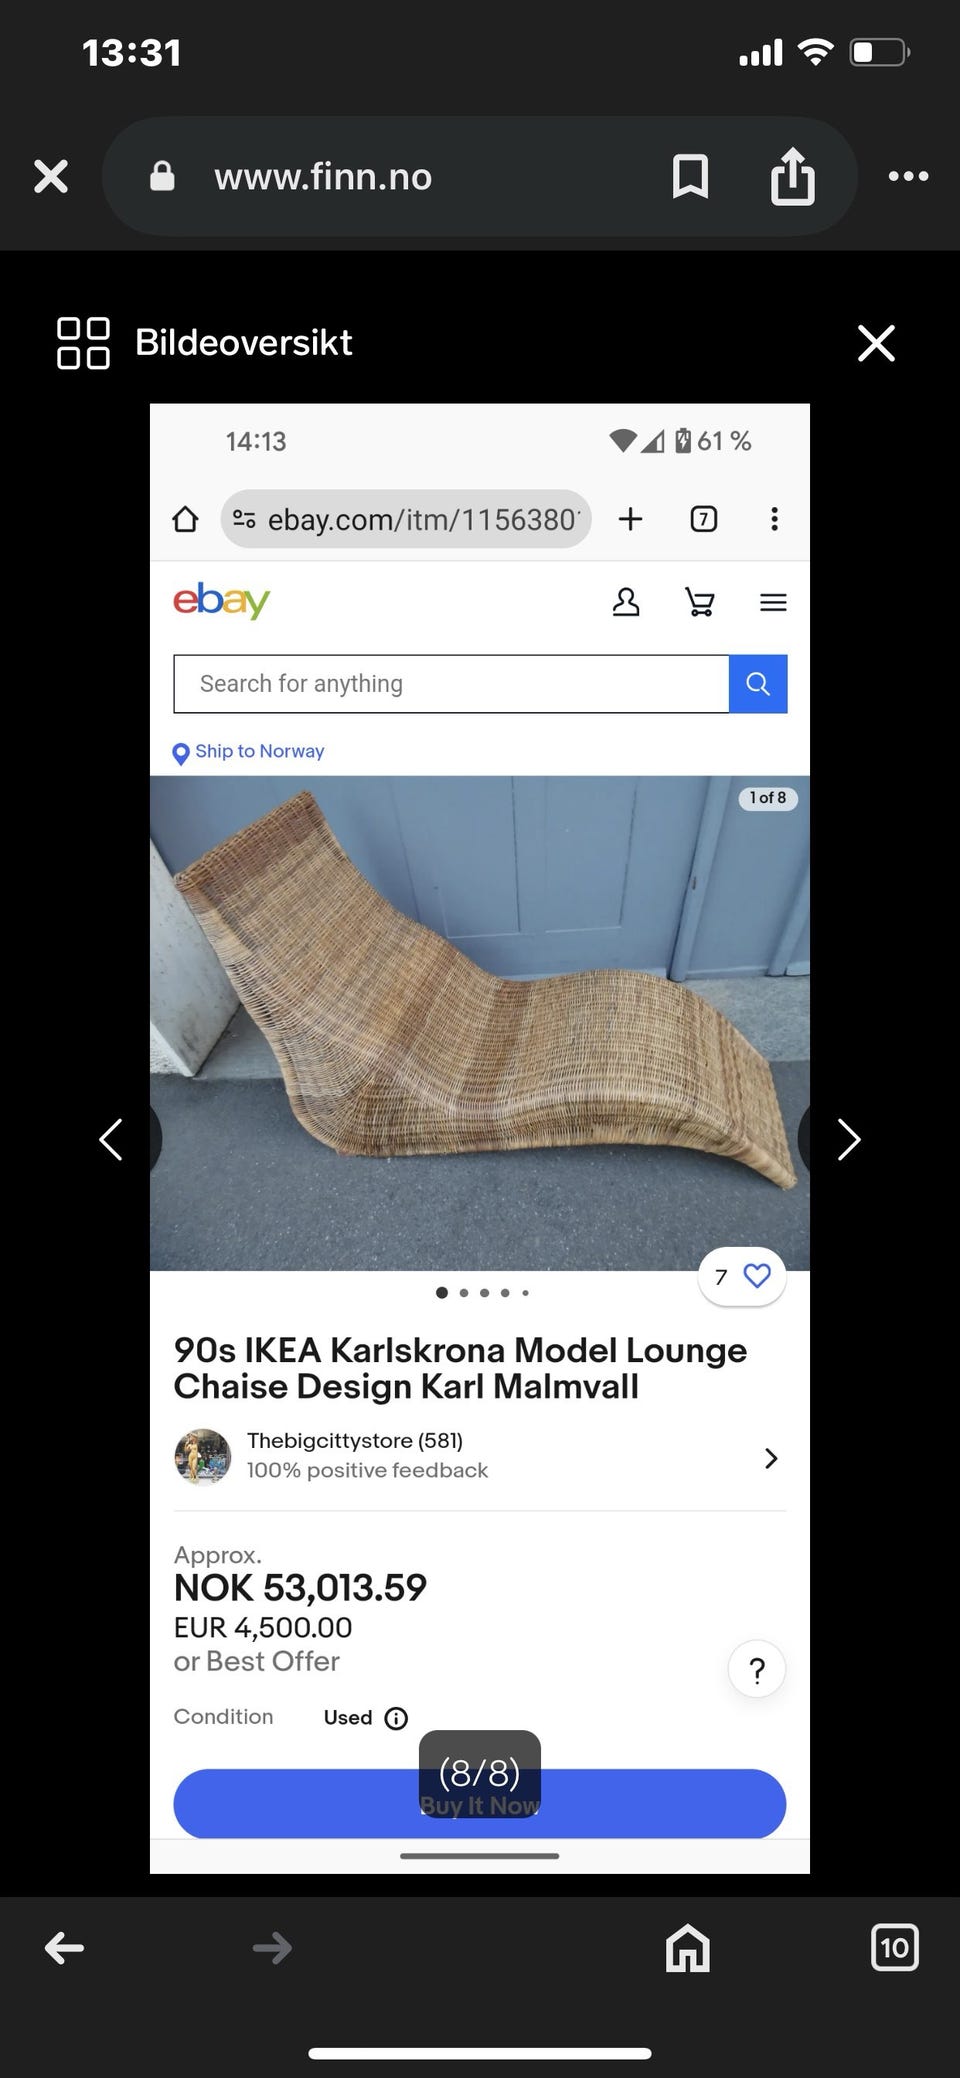Tap the blue Buy It Now button
Screen dimensions: 960x2078
coord(480,1804)
